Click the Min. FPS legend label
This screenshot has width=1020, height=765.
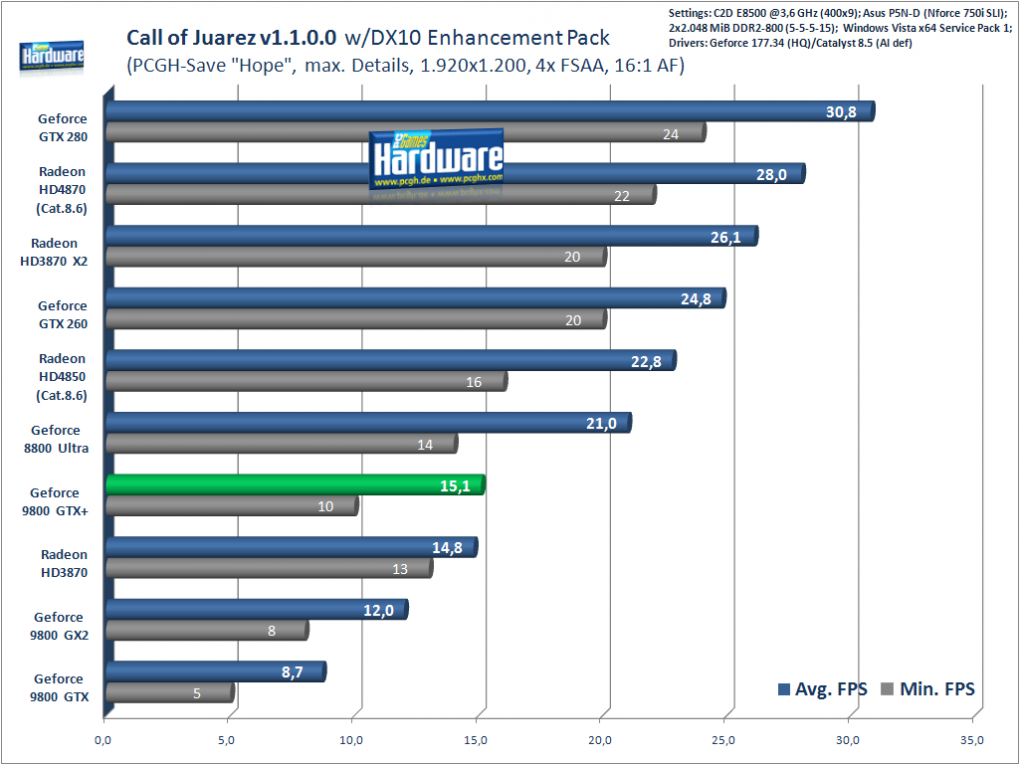pyautogui.click(x=937, y=689)
